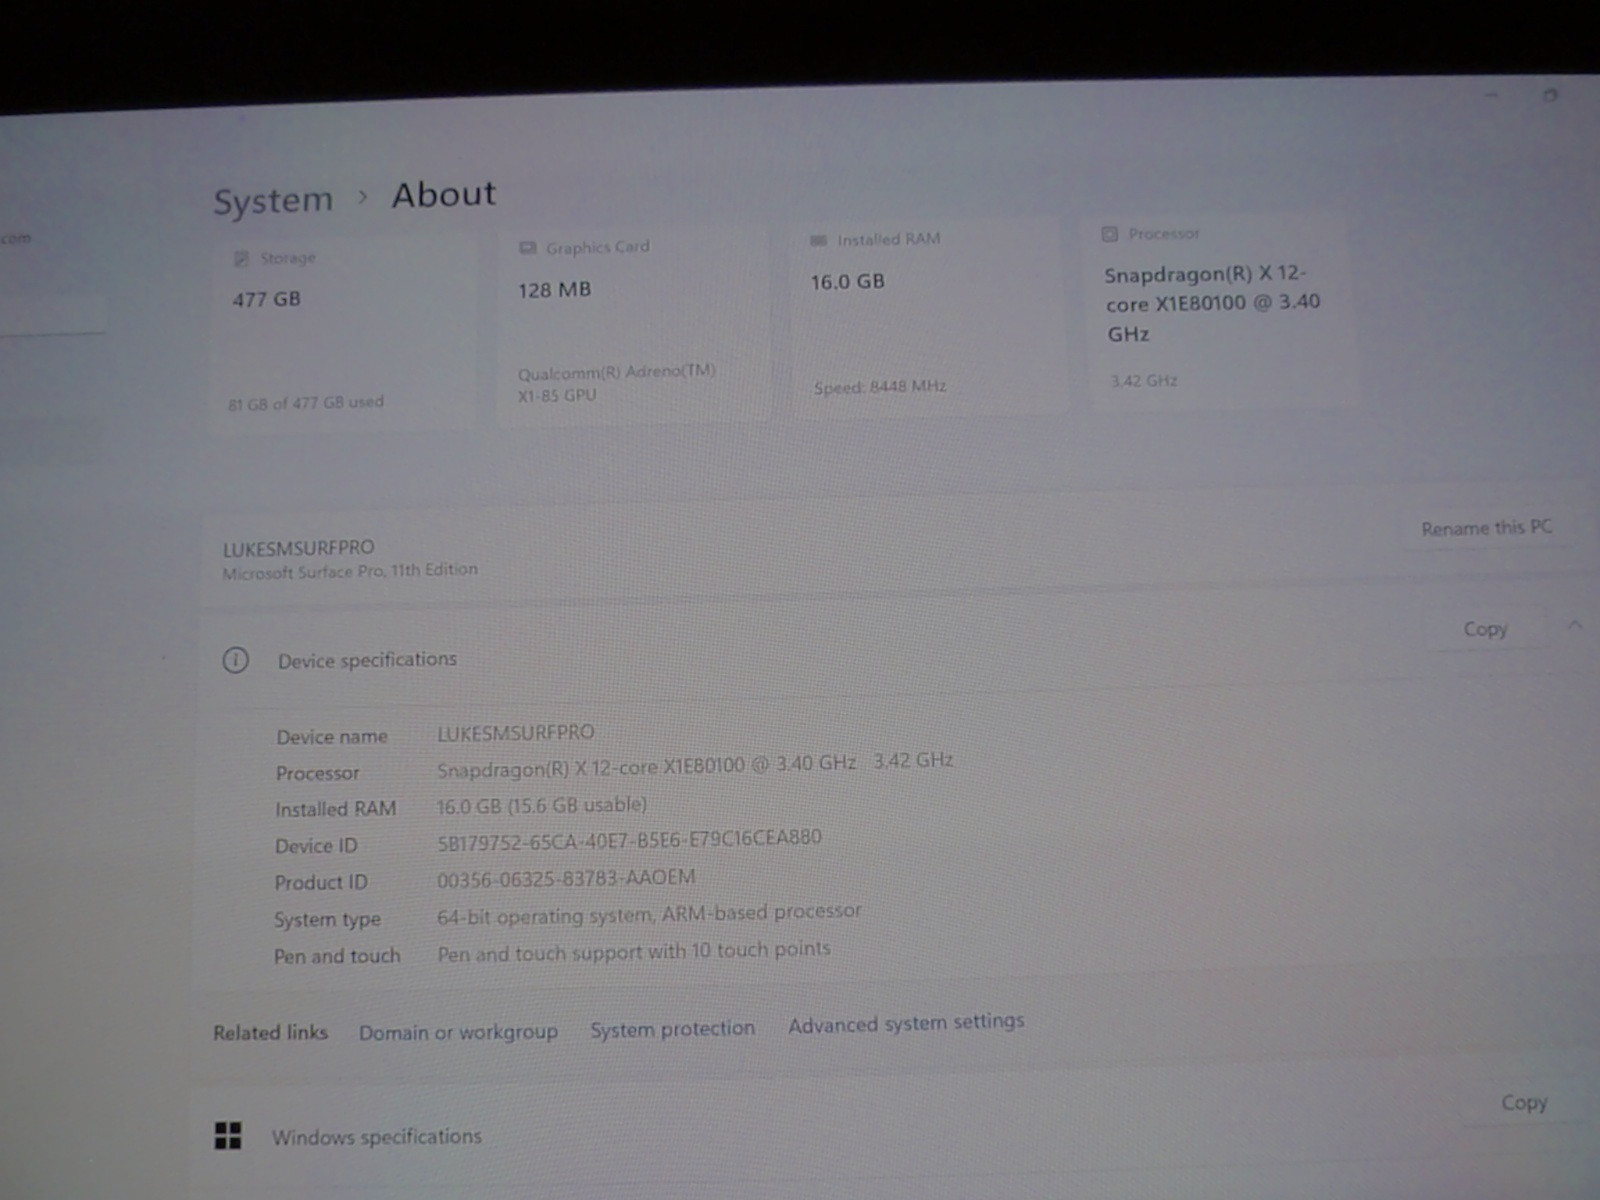The height and width of the screenshot is (1200, 1600).
Task: Click the 81 GB of 477 GB used text
Action: (306, 403)
